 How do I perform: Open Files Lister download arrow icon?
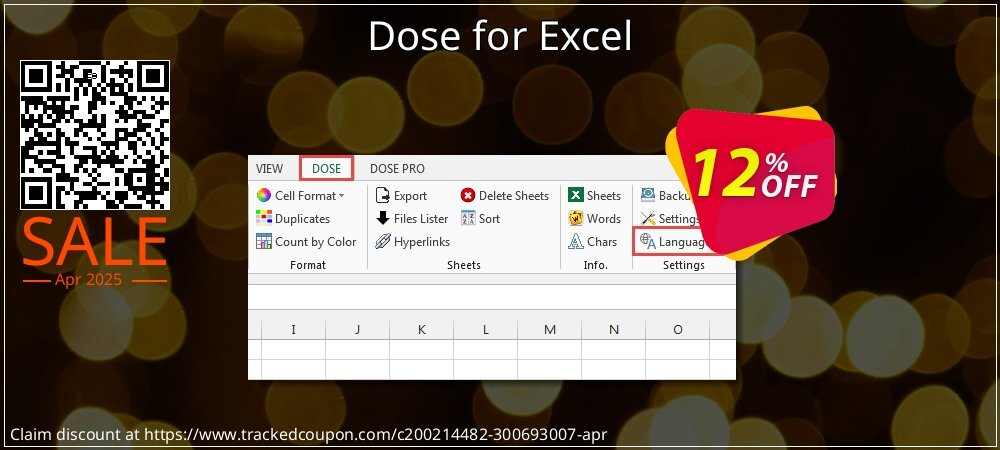(x=383, y=219)
